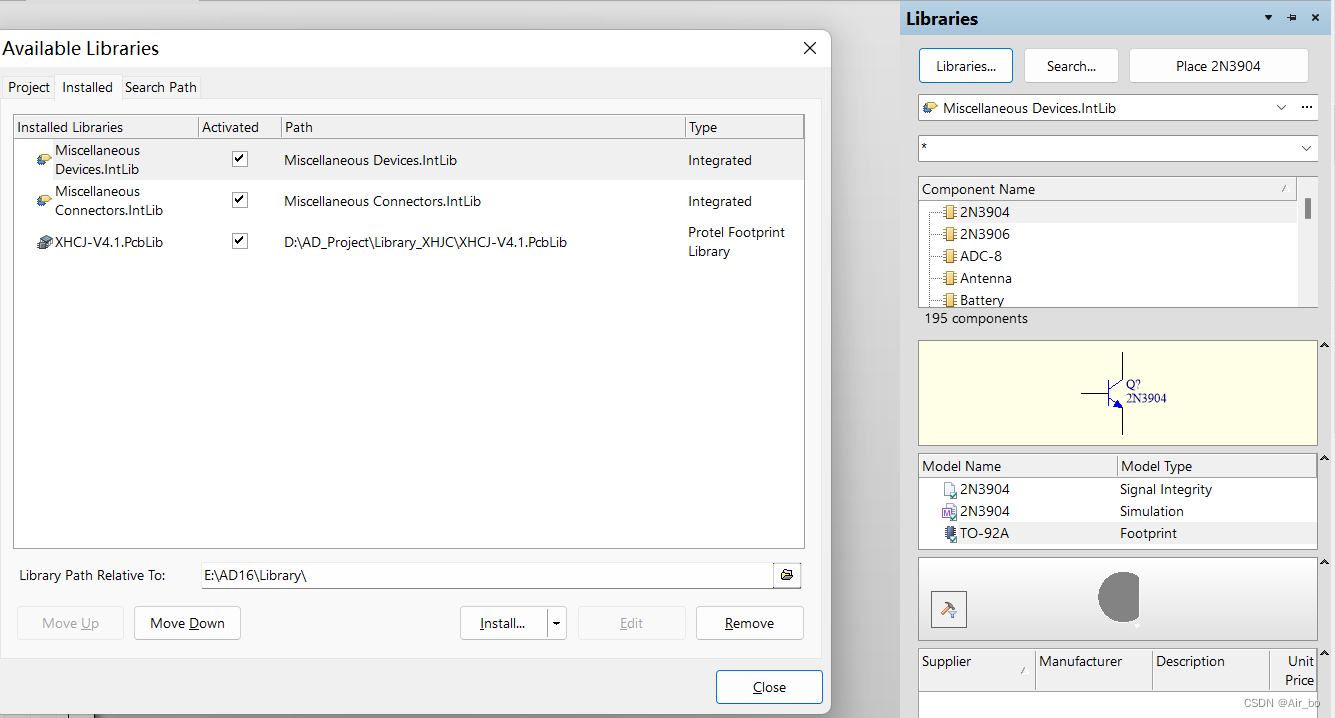1335x718 pixels.
Task: Disable the XHCJ-V4.1.PcbLib library checkbox
Action: pyautogui.click(x=239, y=241)
